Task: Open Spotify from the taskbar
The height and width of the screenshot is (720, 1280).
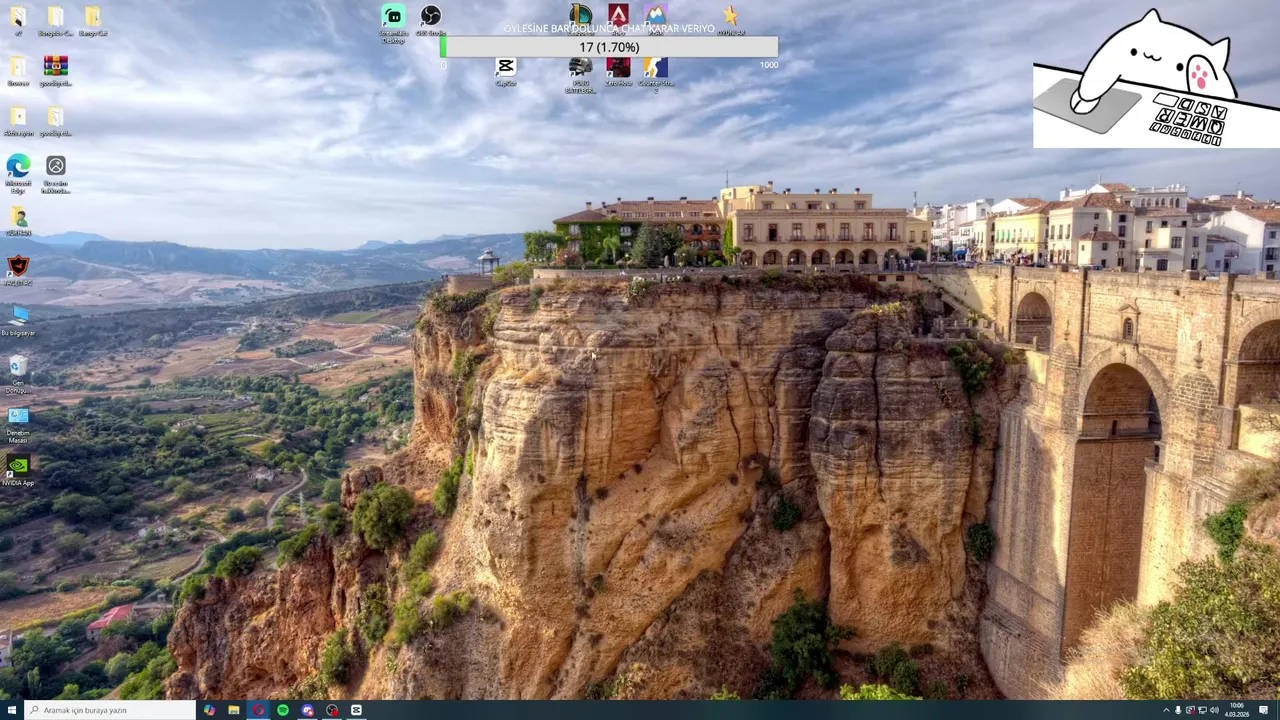Action: point(283,710)
